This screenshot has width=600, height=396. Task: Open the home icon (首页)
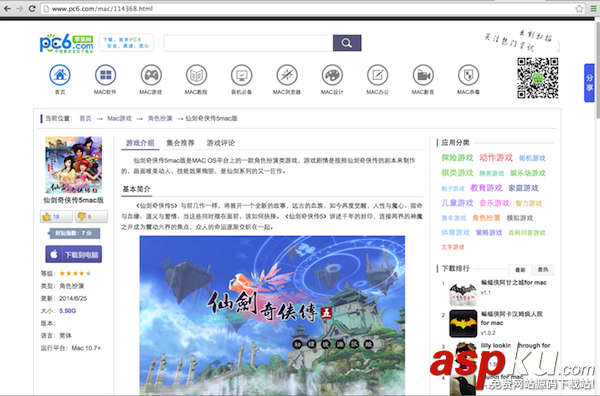[x=60, y=75]
